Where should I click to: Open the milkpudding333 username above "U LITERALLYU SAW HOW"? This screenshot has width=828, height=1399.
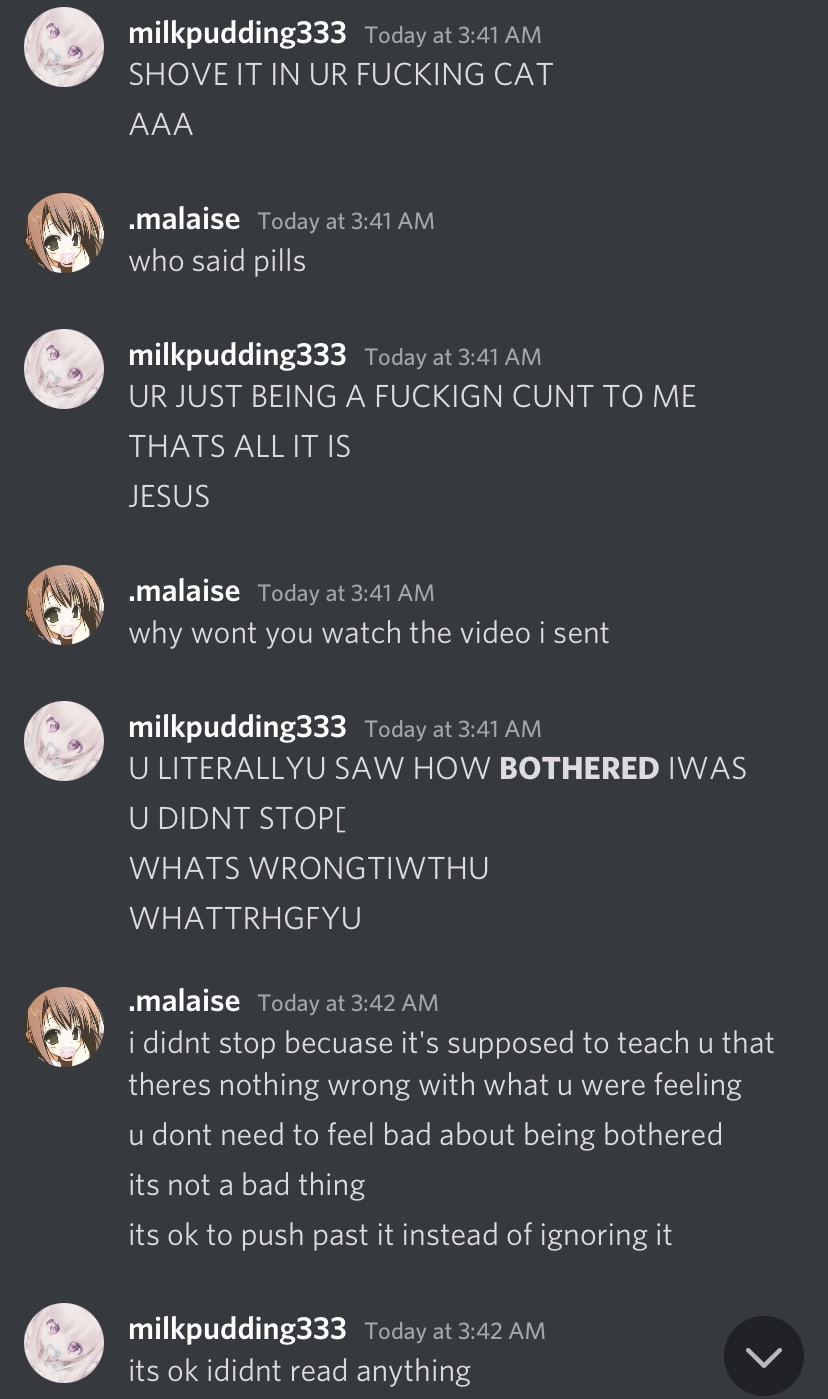click(x=237, y=727)
